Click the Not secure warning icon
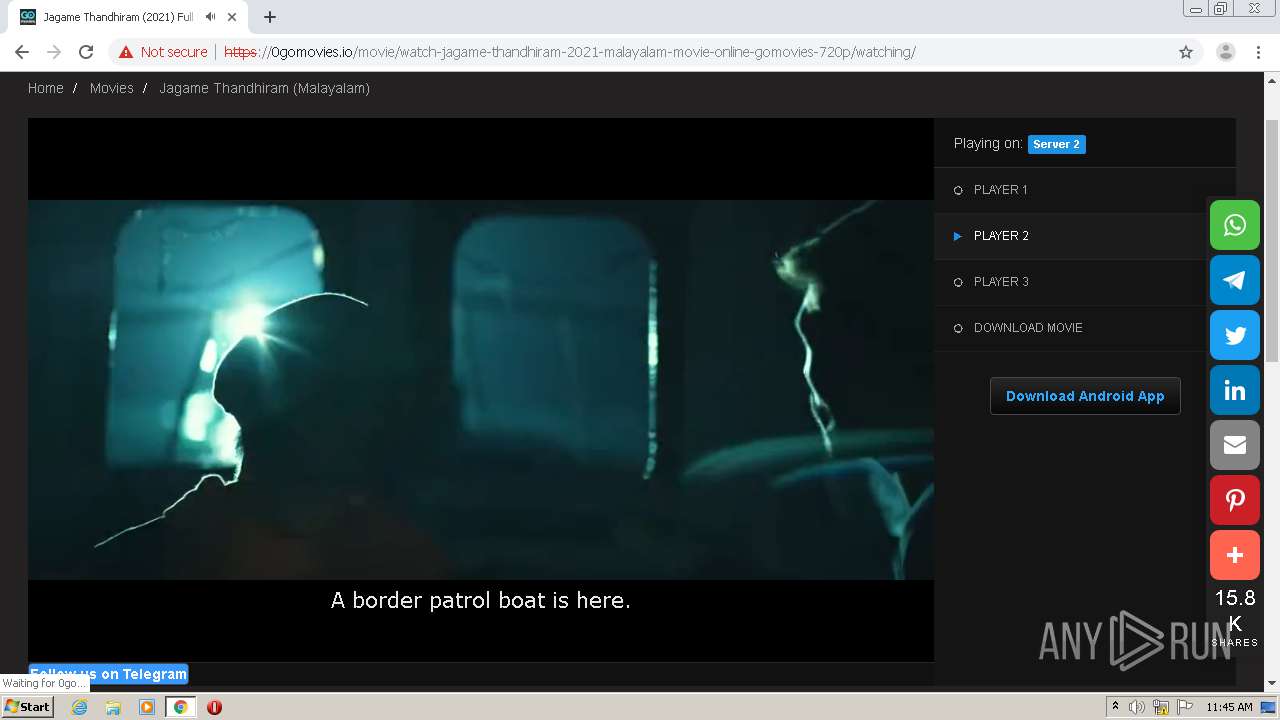The image size is (1280, 720). pos(126,52)
